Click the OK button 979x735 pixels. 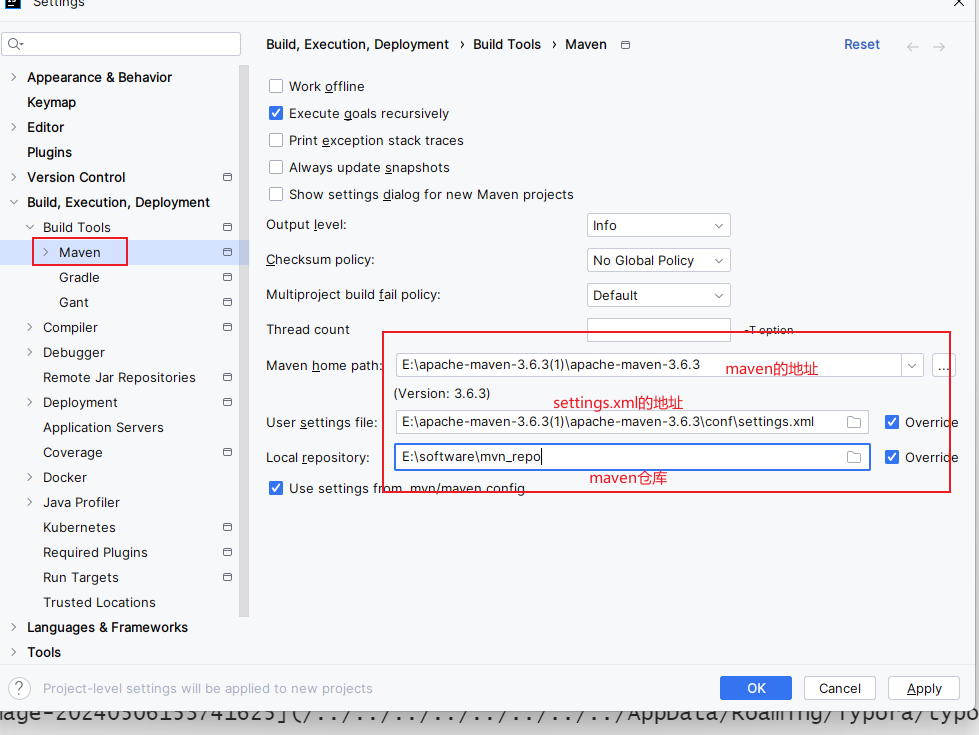(755, 688)
